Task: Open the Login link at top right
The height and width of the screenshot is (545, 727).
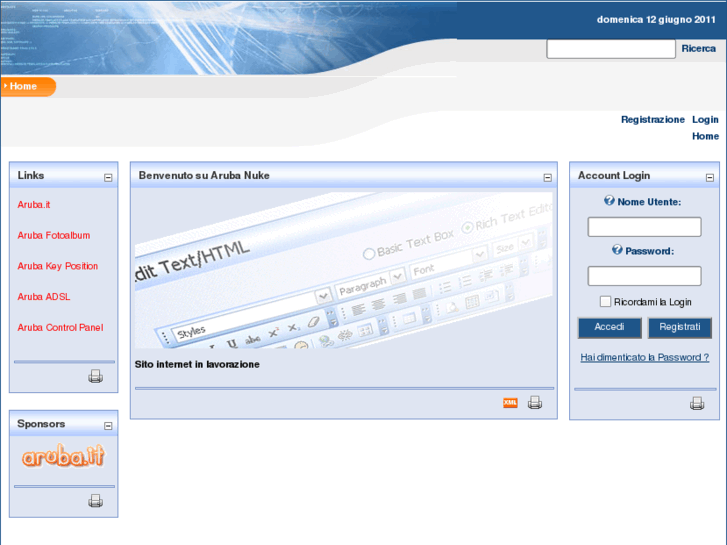Action: pyautogui.click(x=705, y=120)
